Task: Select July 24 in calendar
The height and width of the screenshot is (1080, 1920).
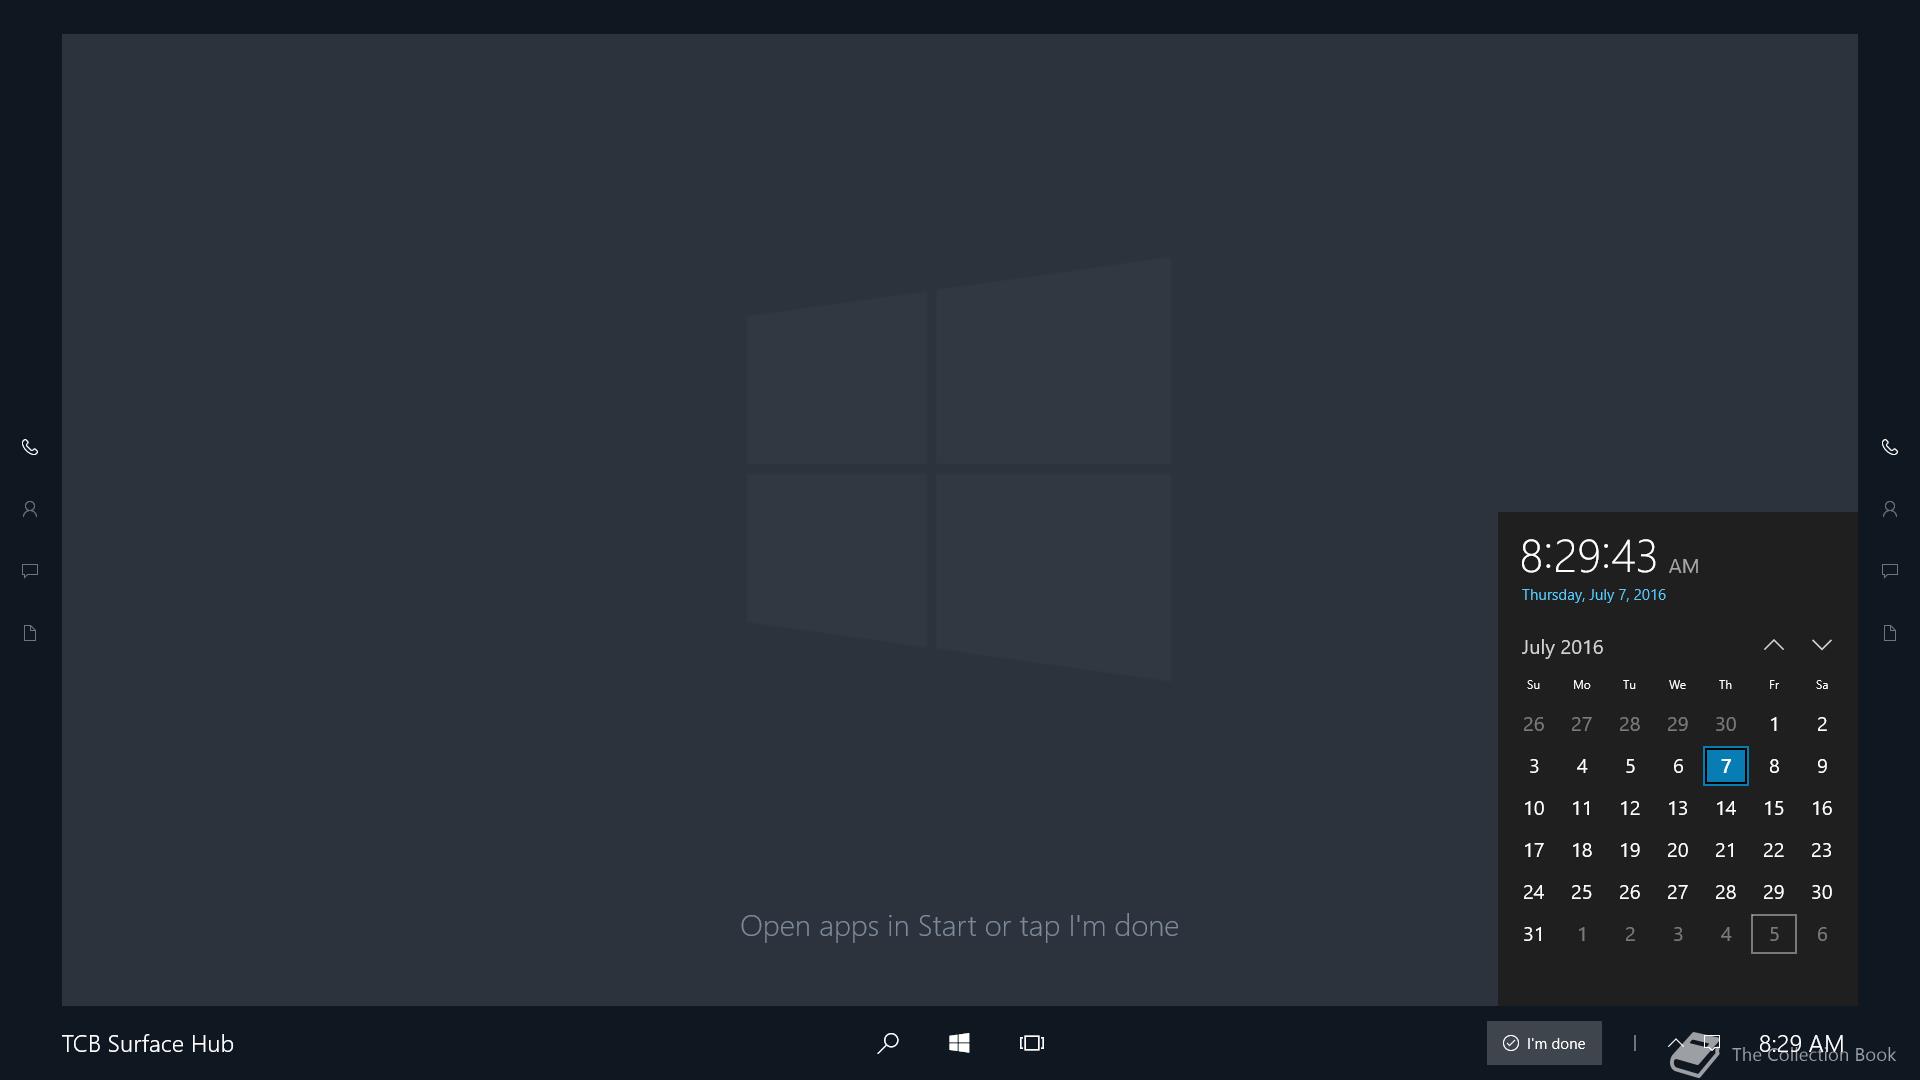Action: [1534, 892]
